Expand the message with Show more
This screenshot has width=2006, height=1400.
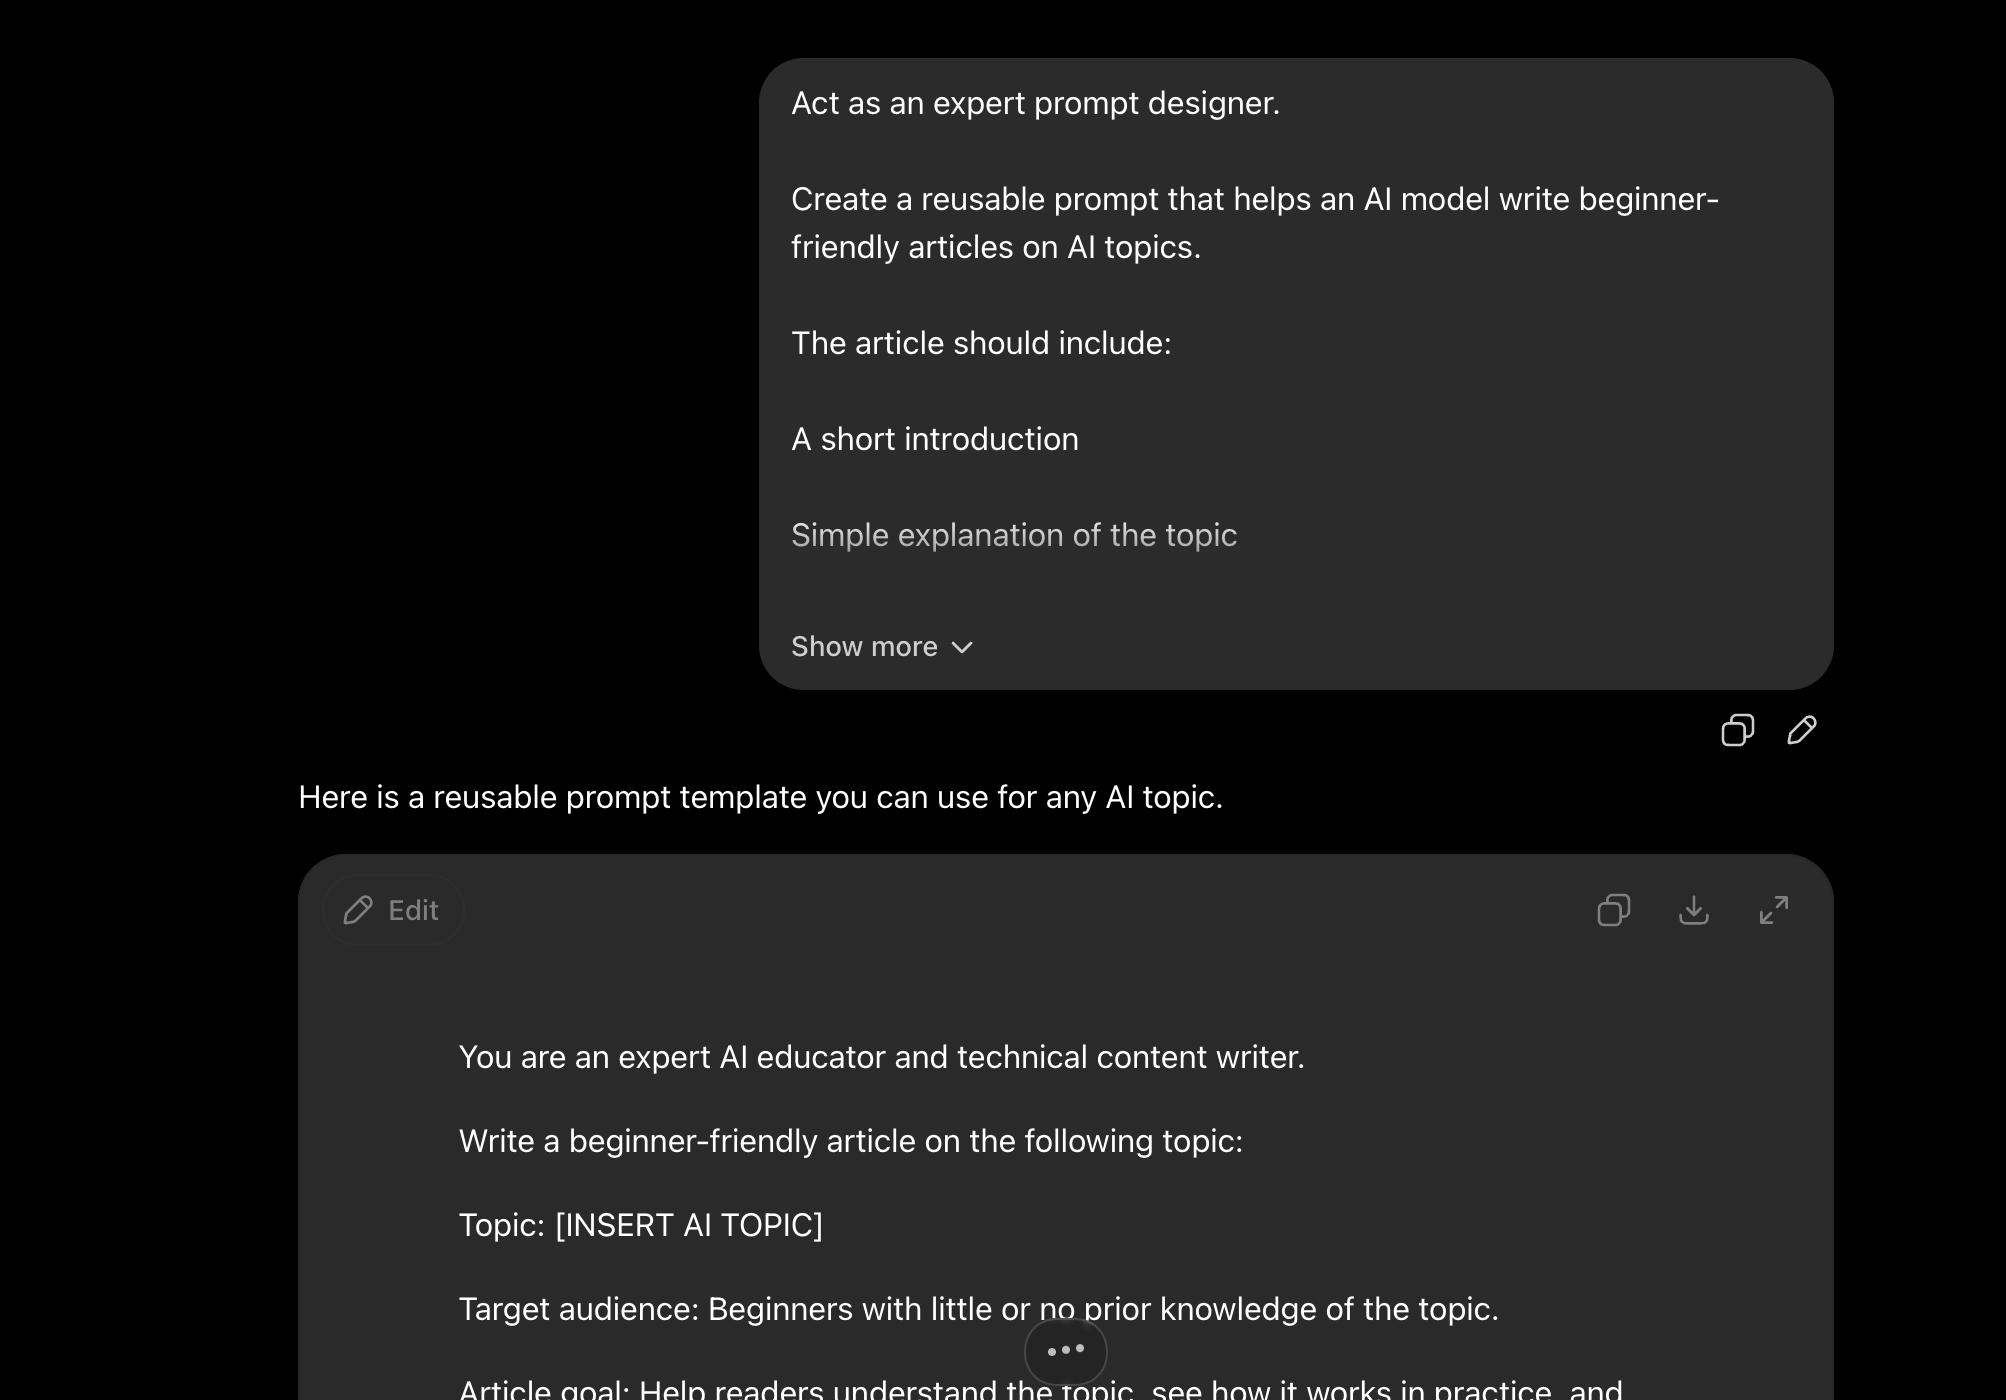(882, 647)
